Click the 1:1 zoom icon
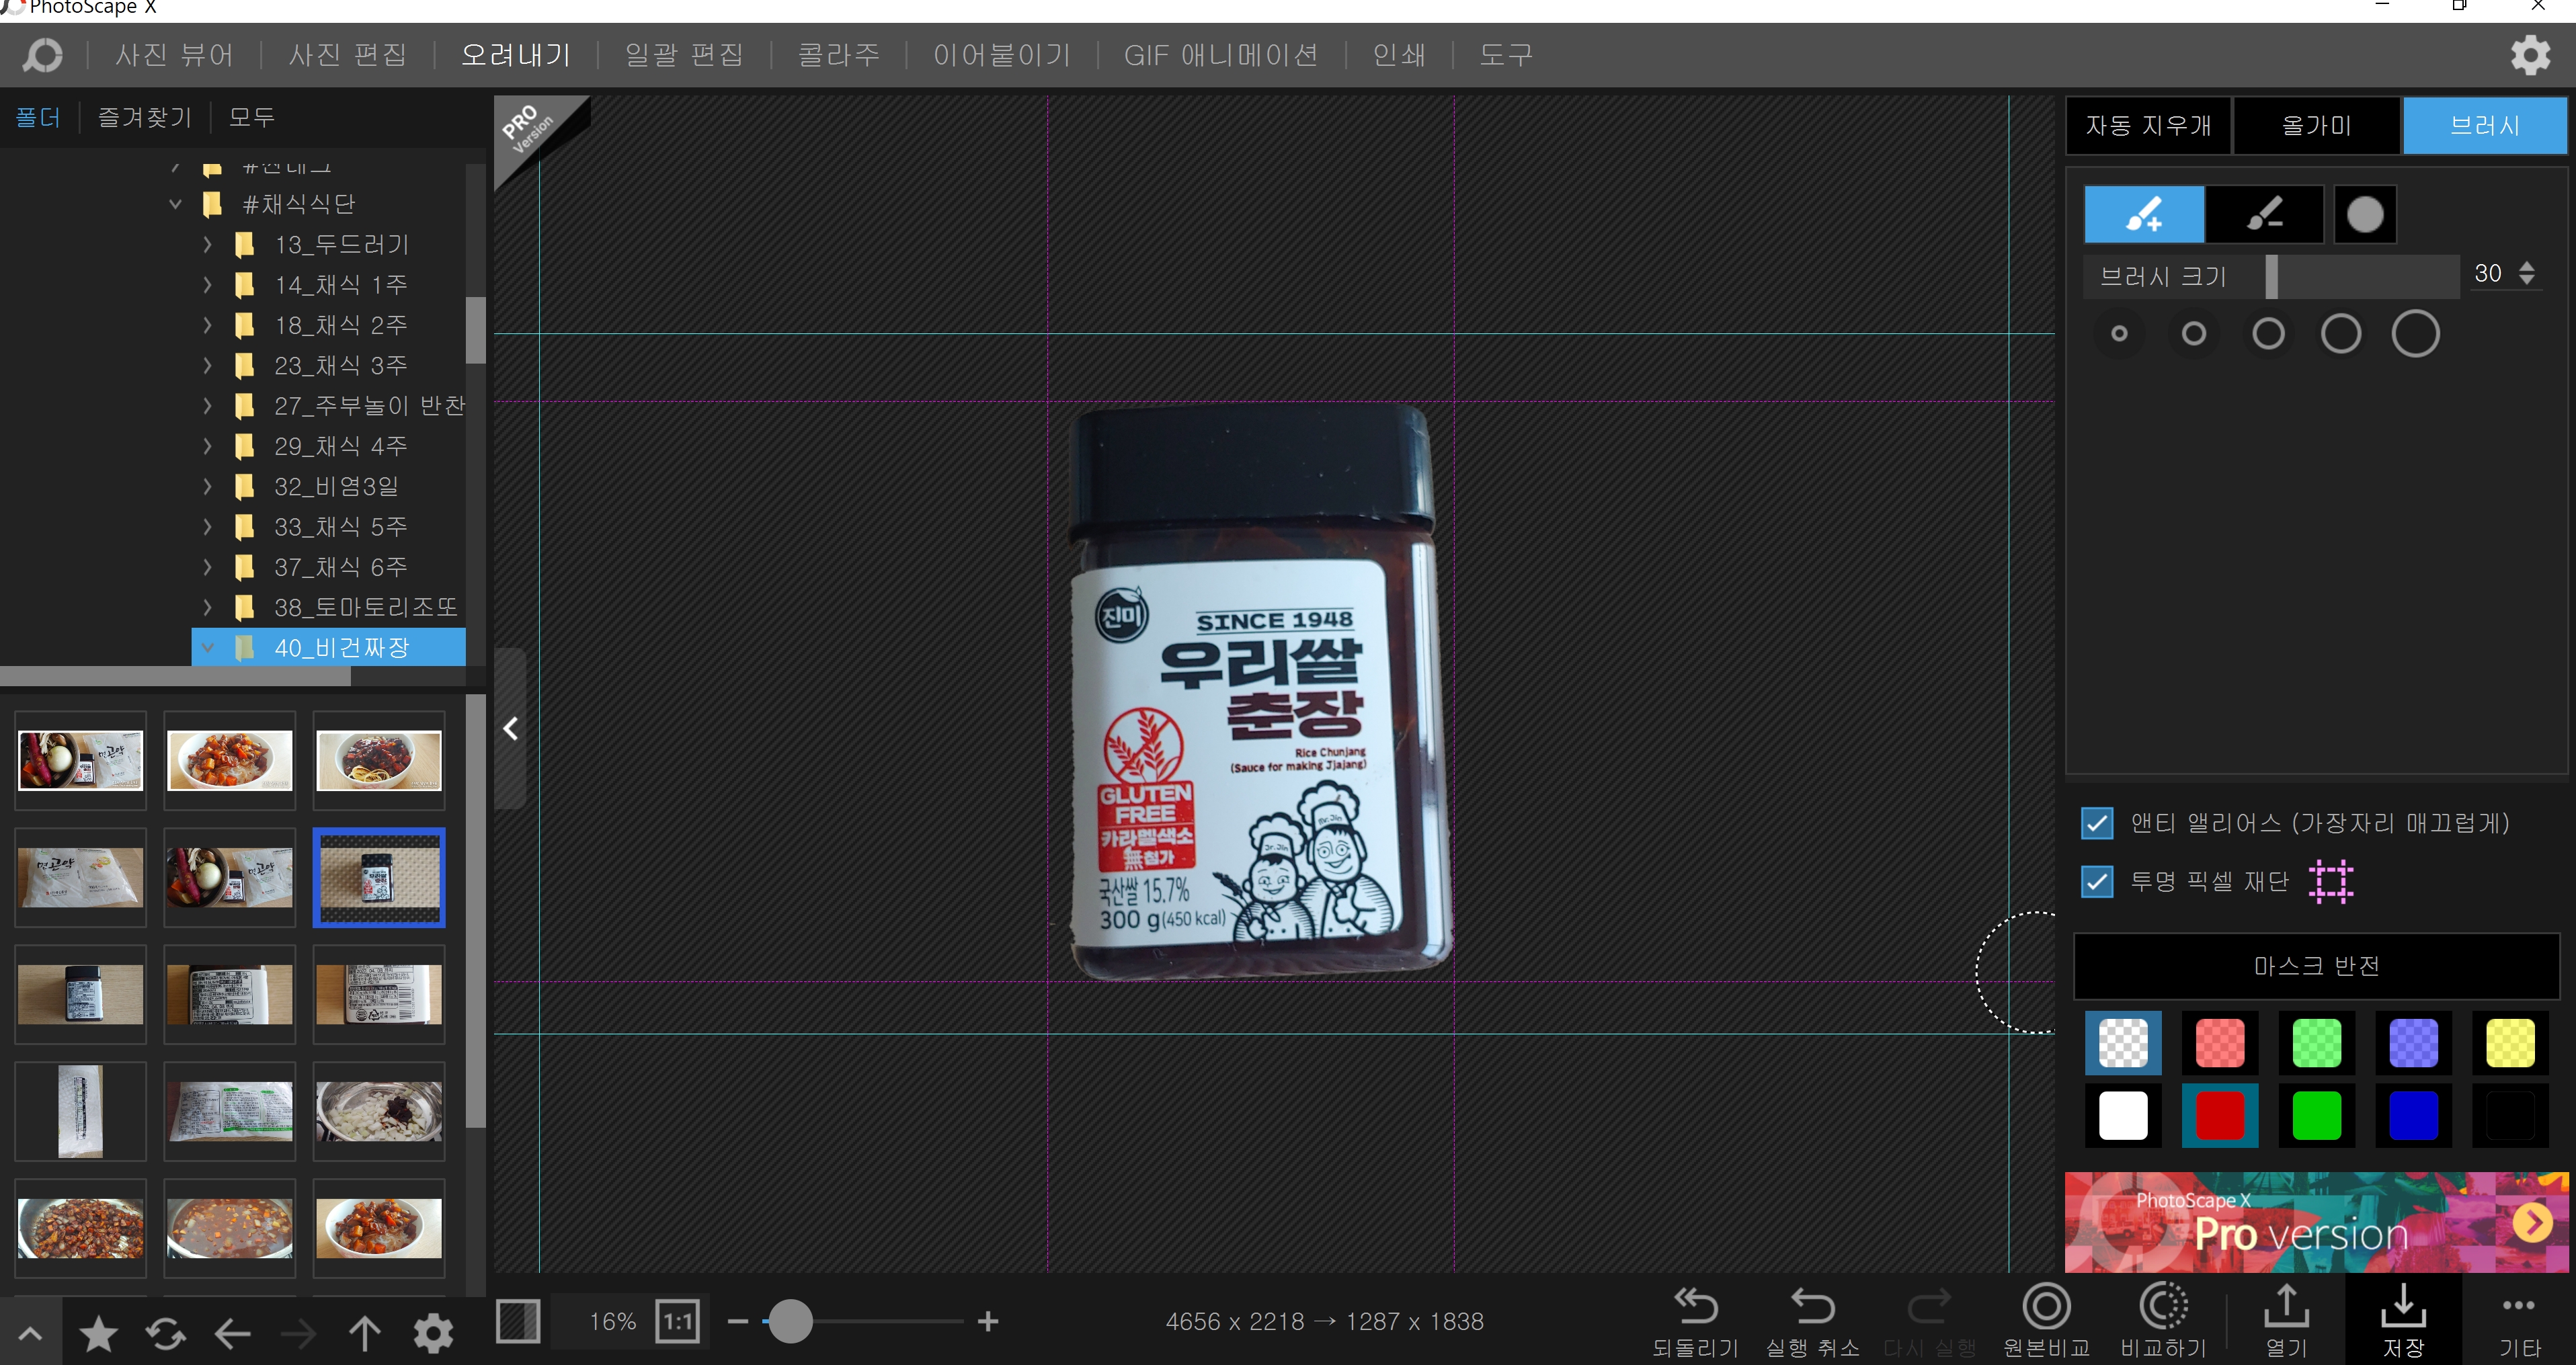 (677, 1321)
